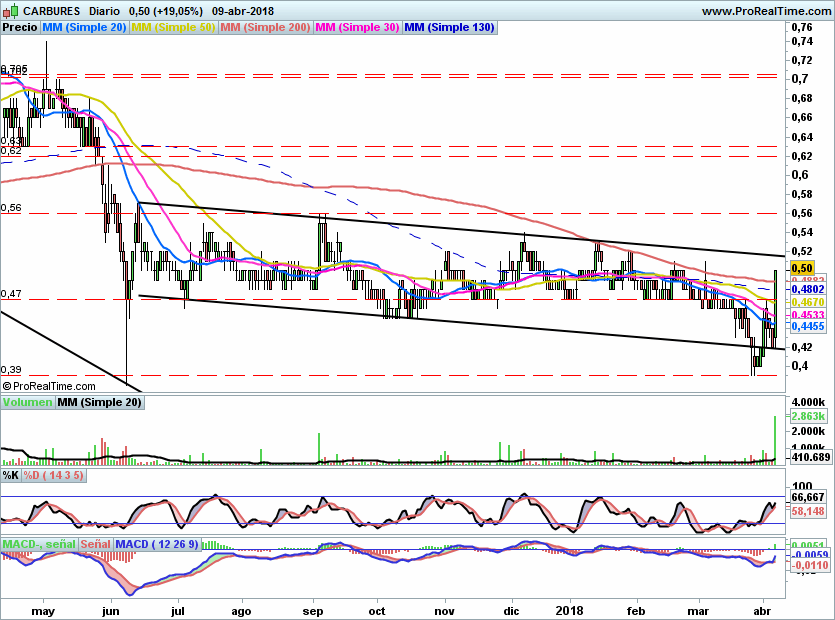Click the 0,6 price axis label

coord(799,175)
